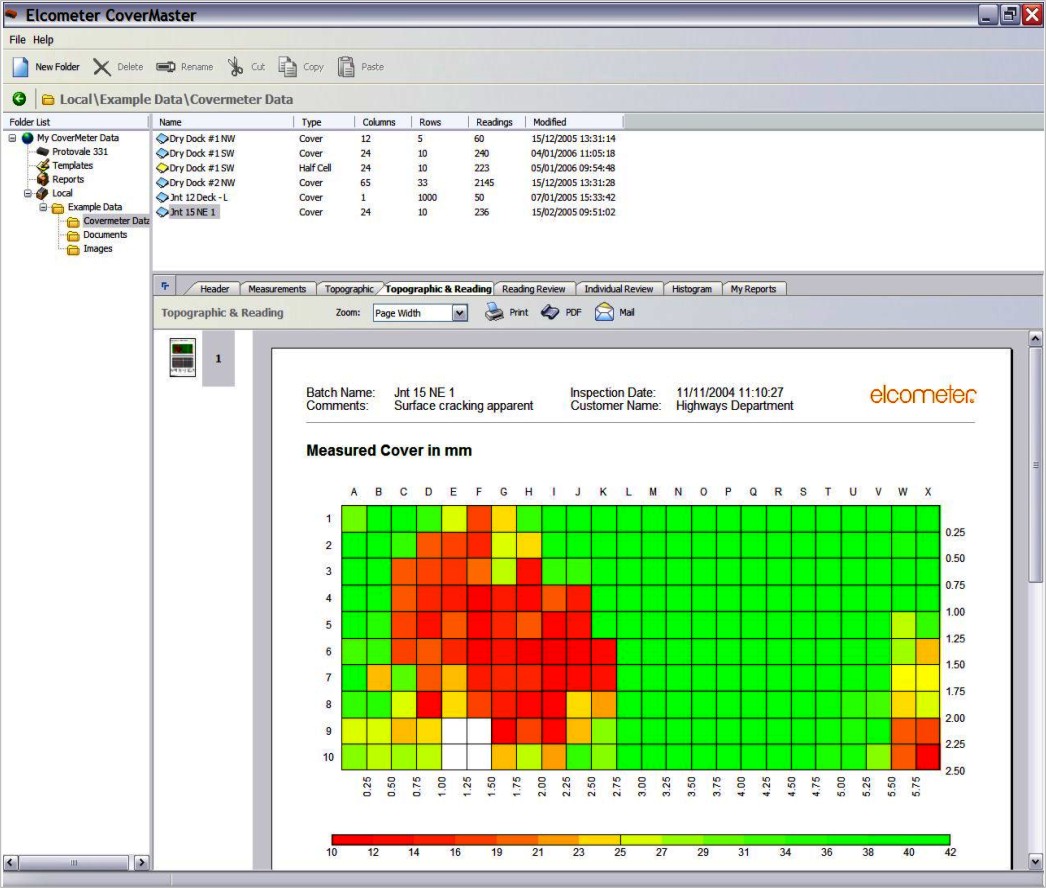The height and width of the screenshot is (888, 1046).
Task: Click folder list scroll-right arrow
Action: pyautogui.click(x=141, y=863)
